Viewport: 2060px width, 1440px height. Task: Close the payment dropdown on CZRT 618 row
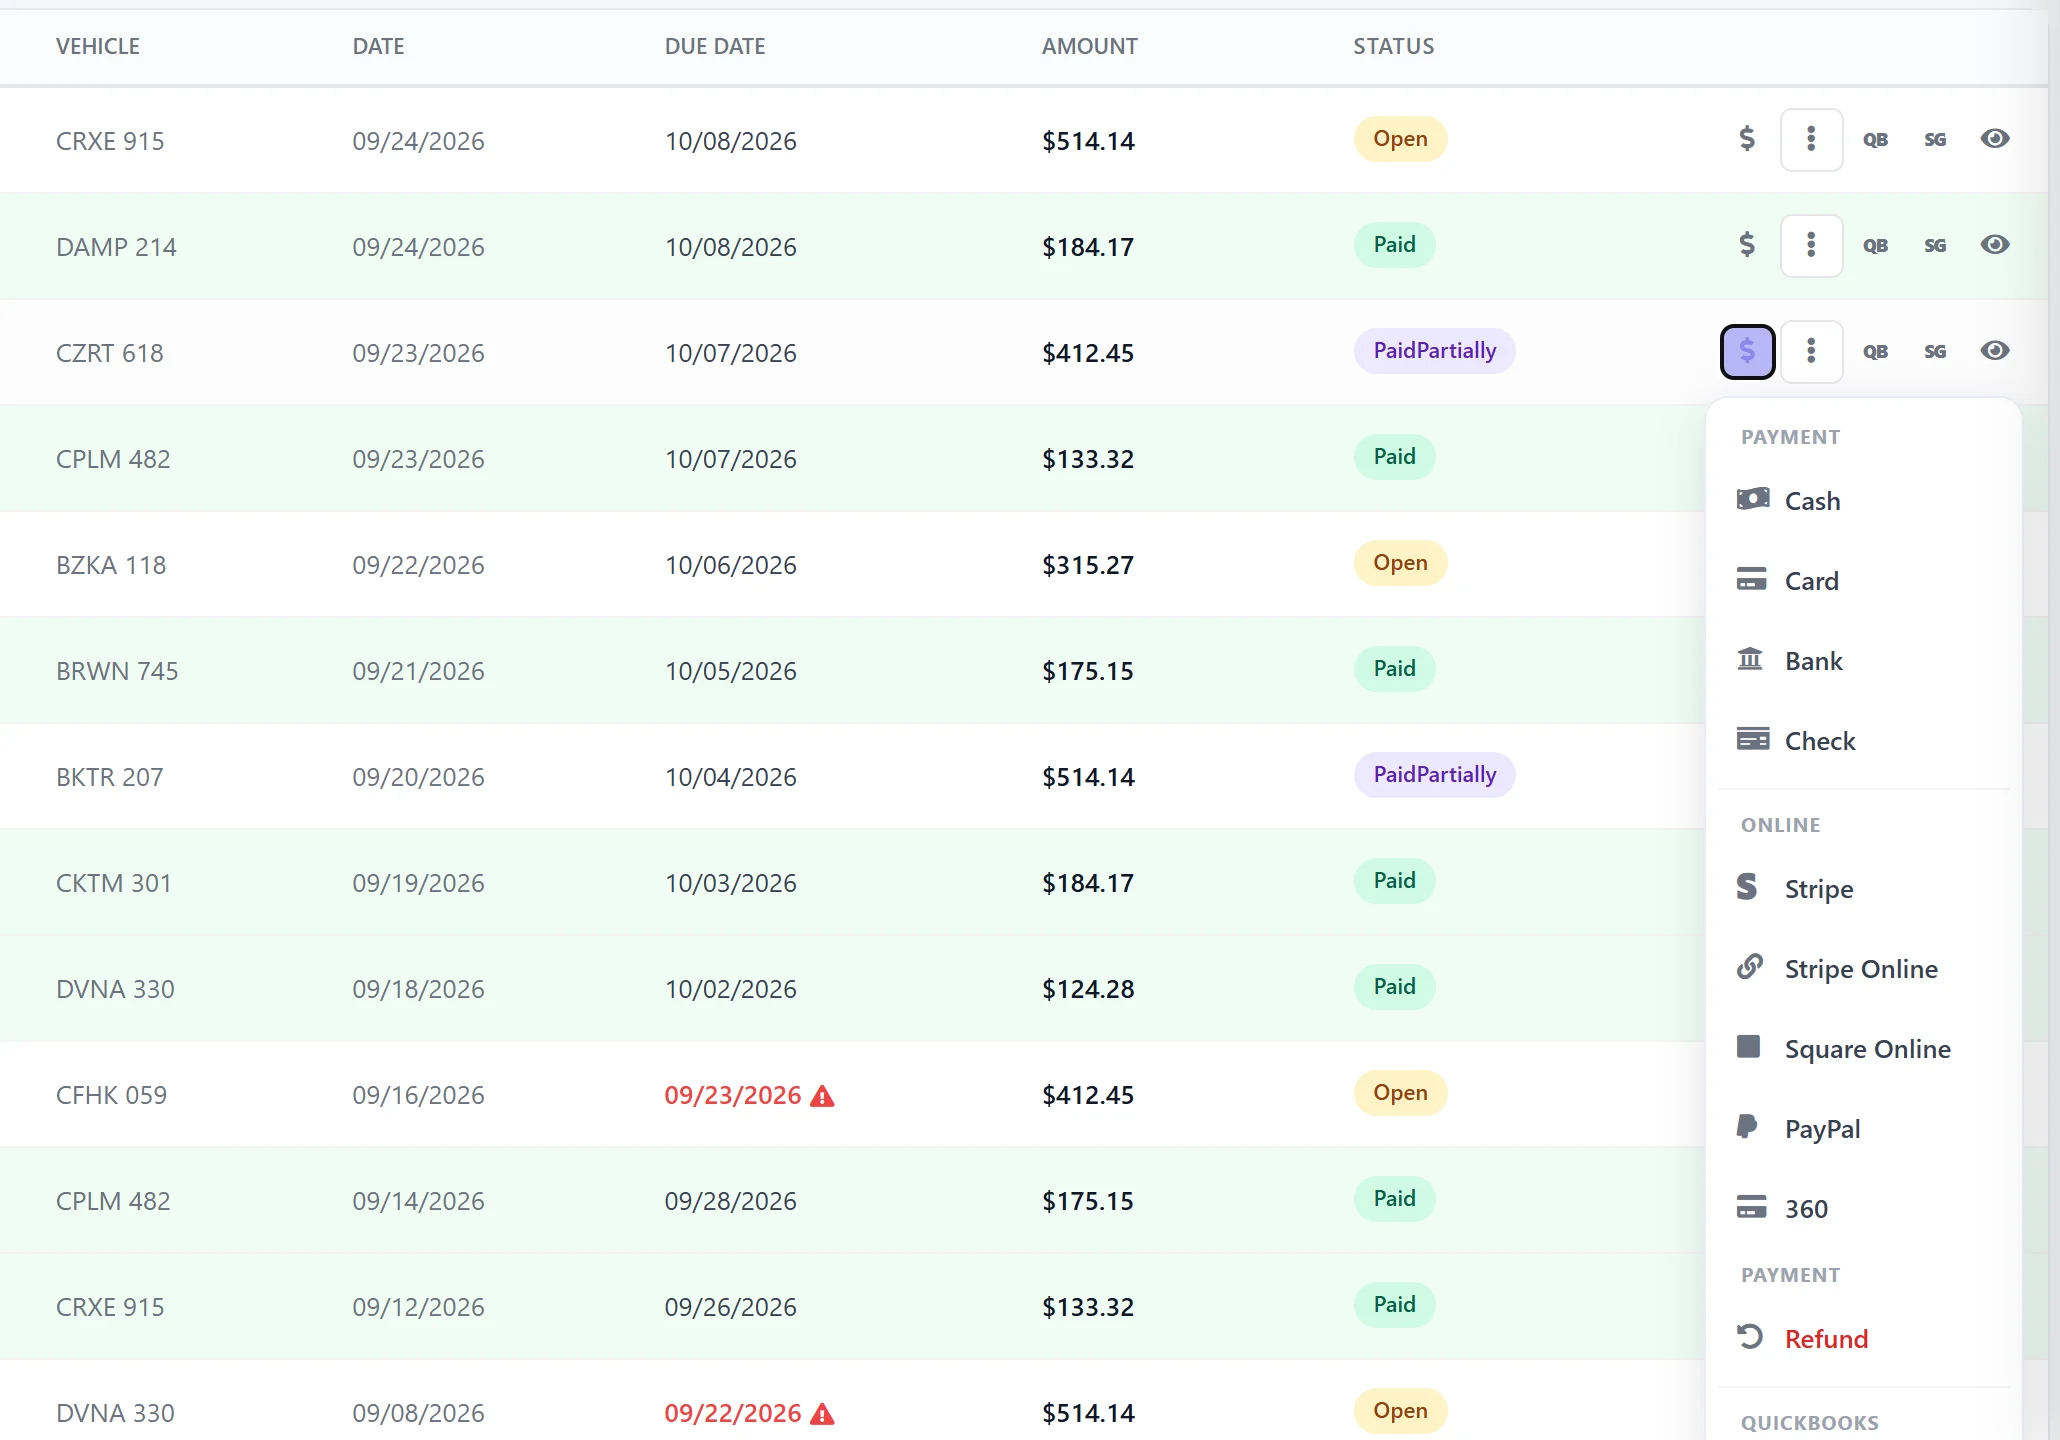click(x=1747, y=351)
